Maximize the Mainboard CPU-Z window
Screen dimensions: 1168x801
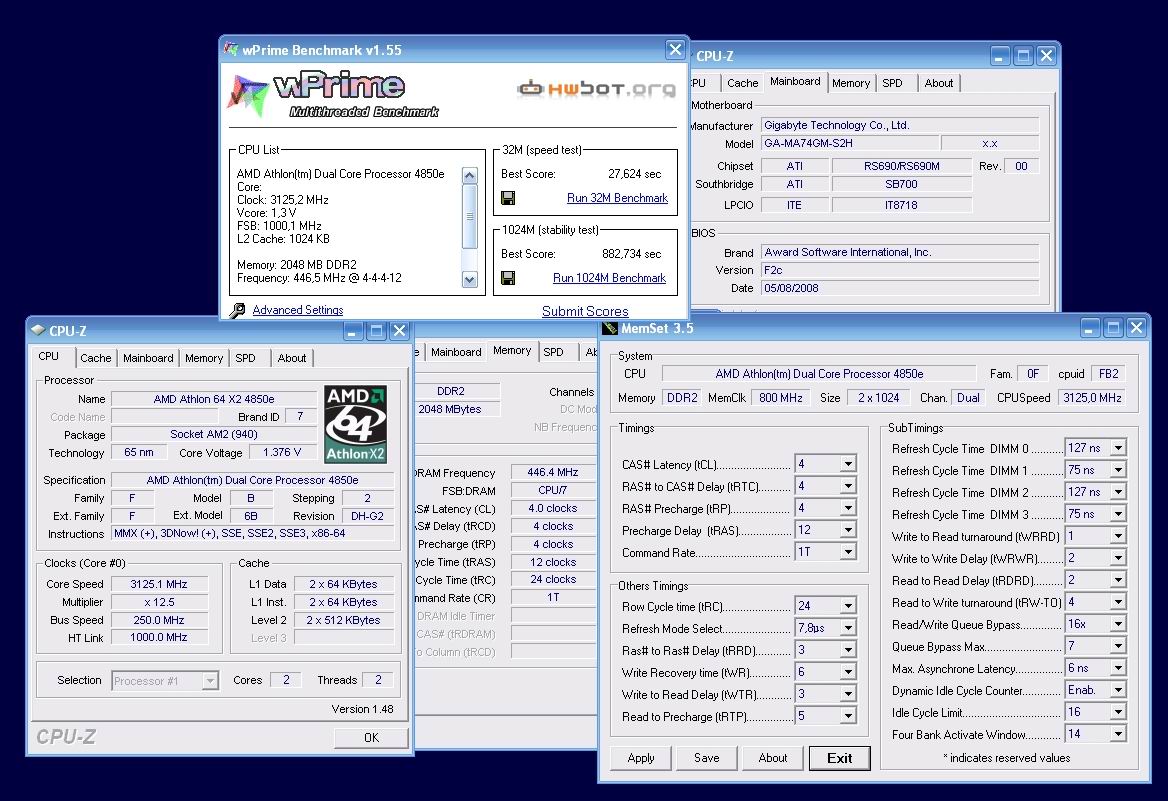[x=1023, y=56]
